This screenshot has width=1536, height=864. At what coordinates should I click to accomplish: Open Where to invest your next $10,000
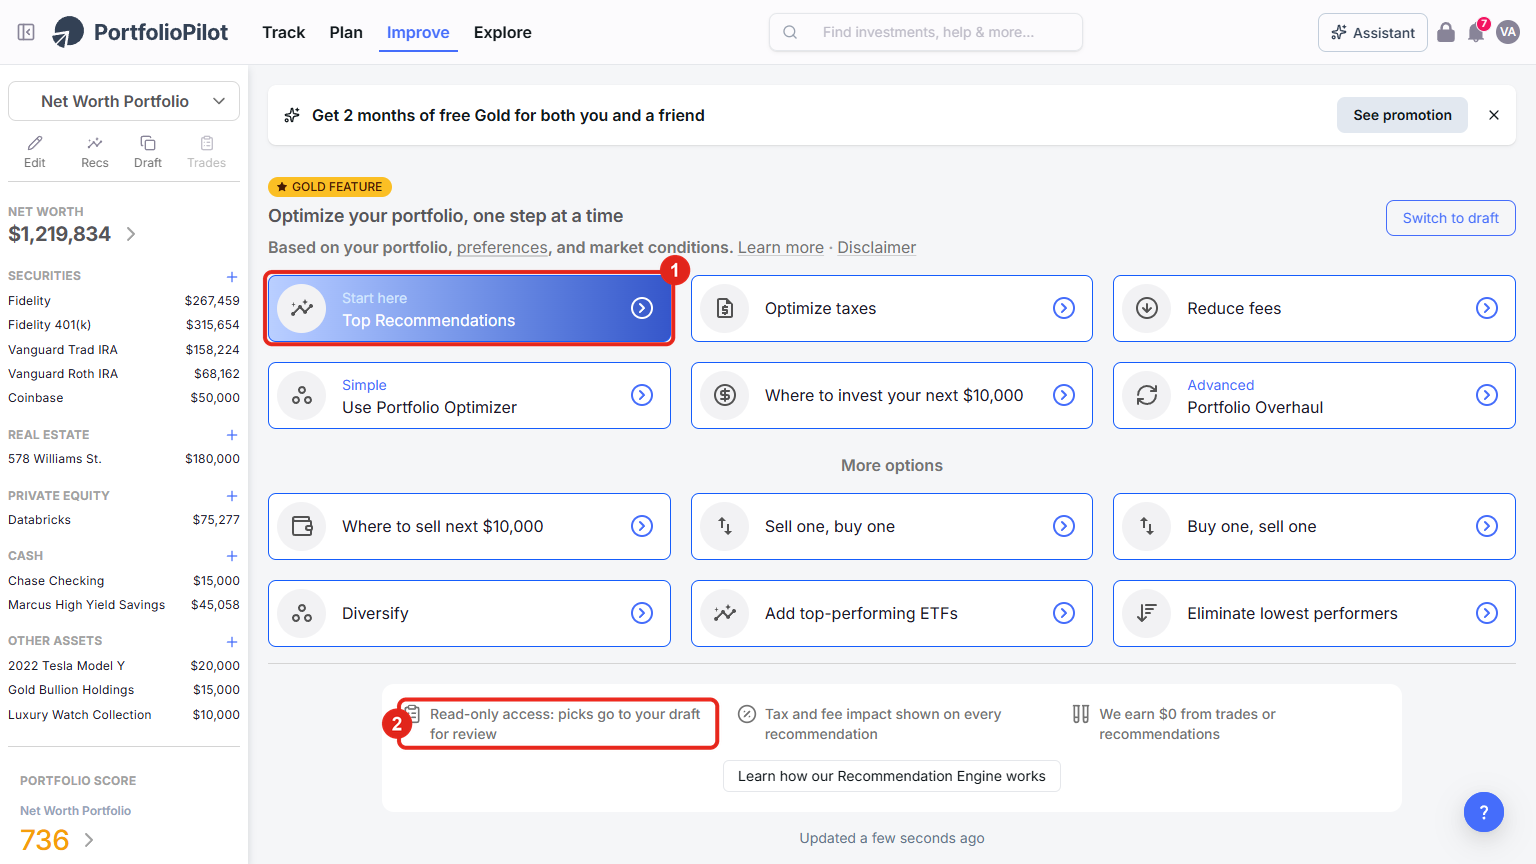892,395
